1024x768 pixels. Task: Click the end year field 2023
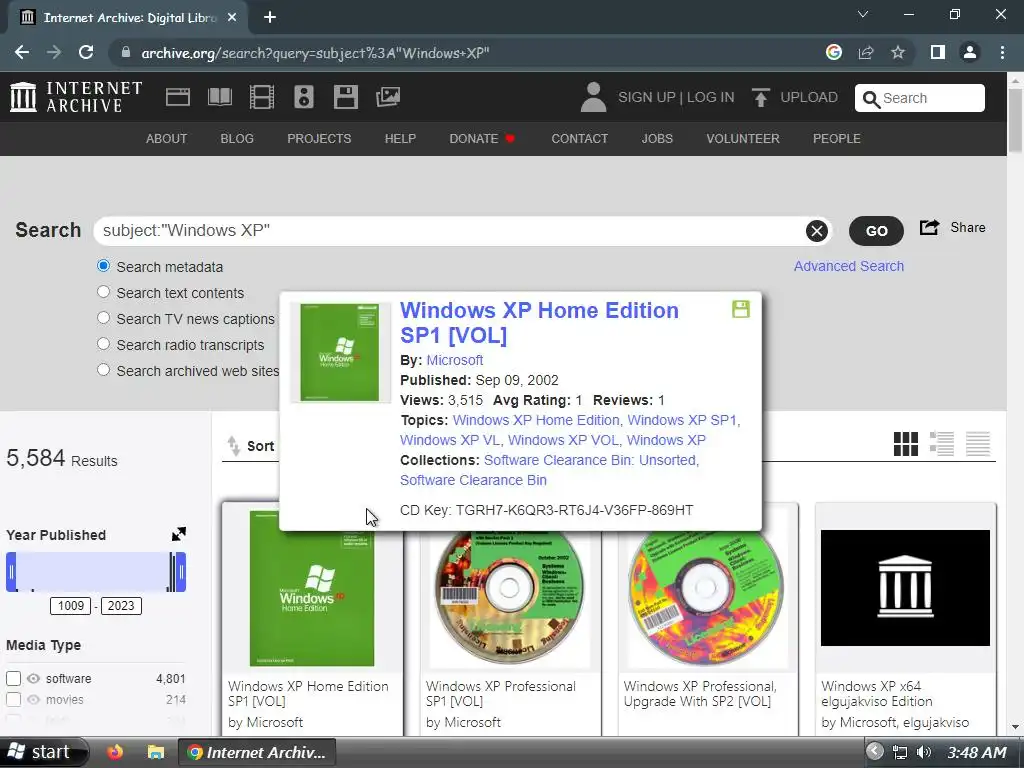pyautogui.click(x=121, y=606)
